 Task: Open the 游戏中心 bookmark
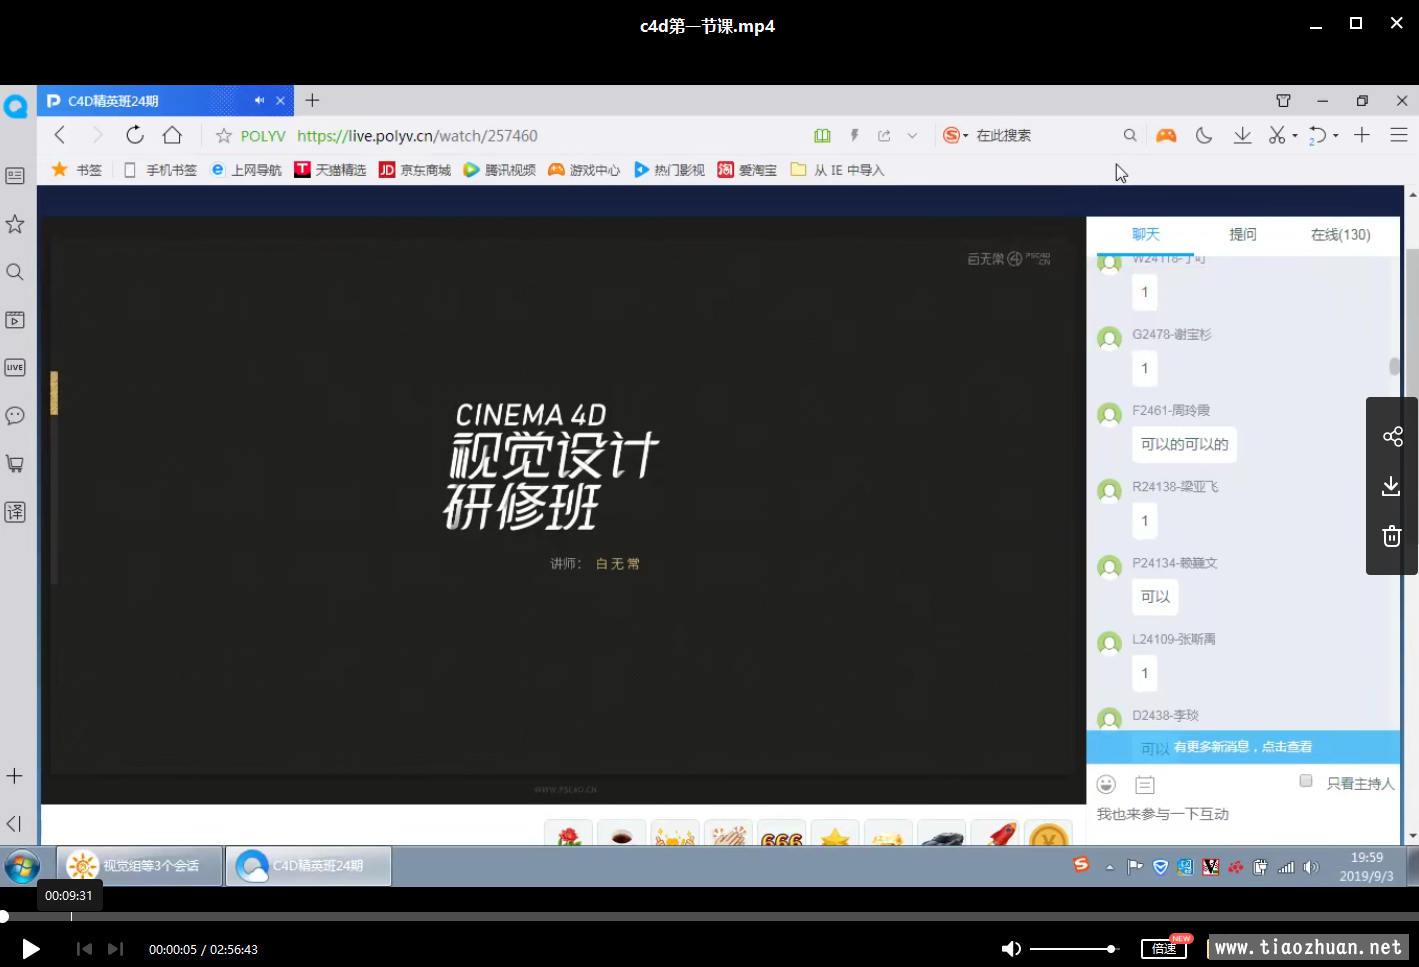tap(584, 170)
